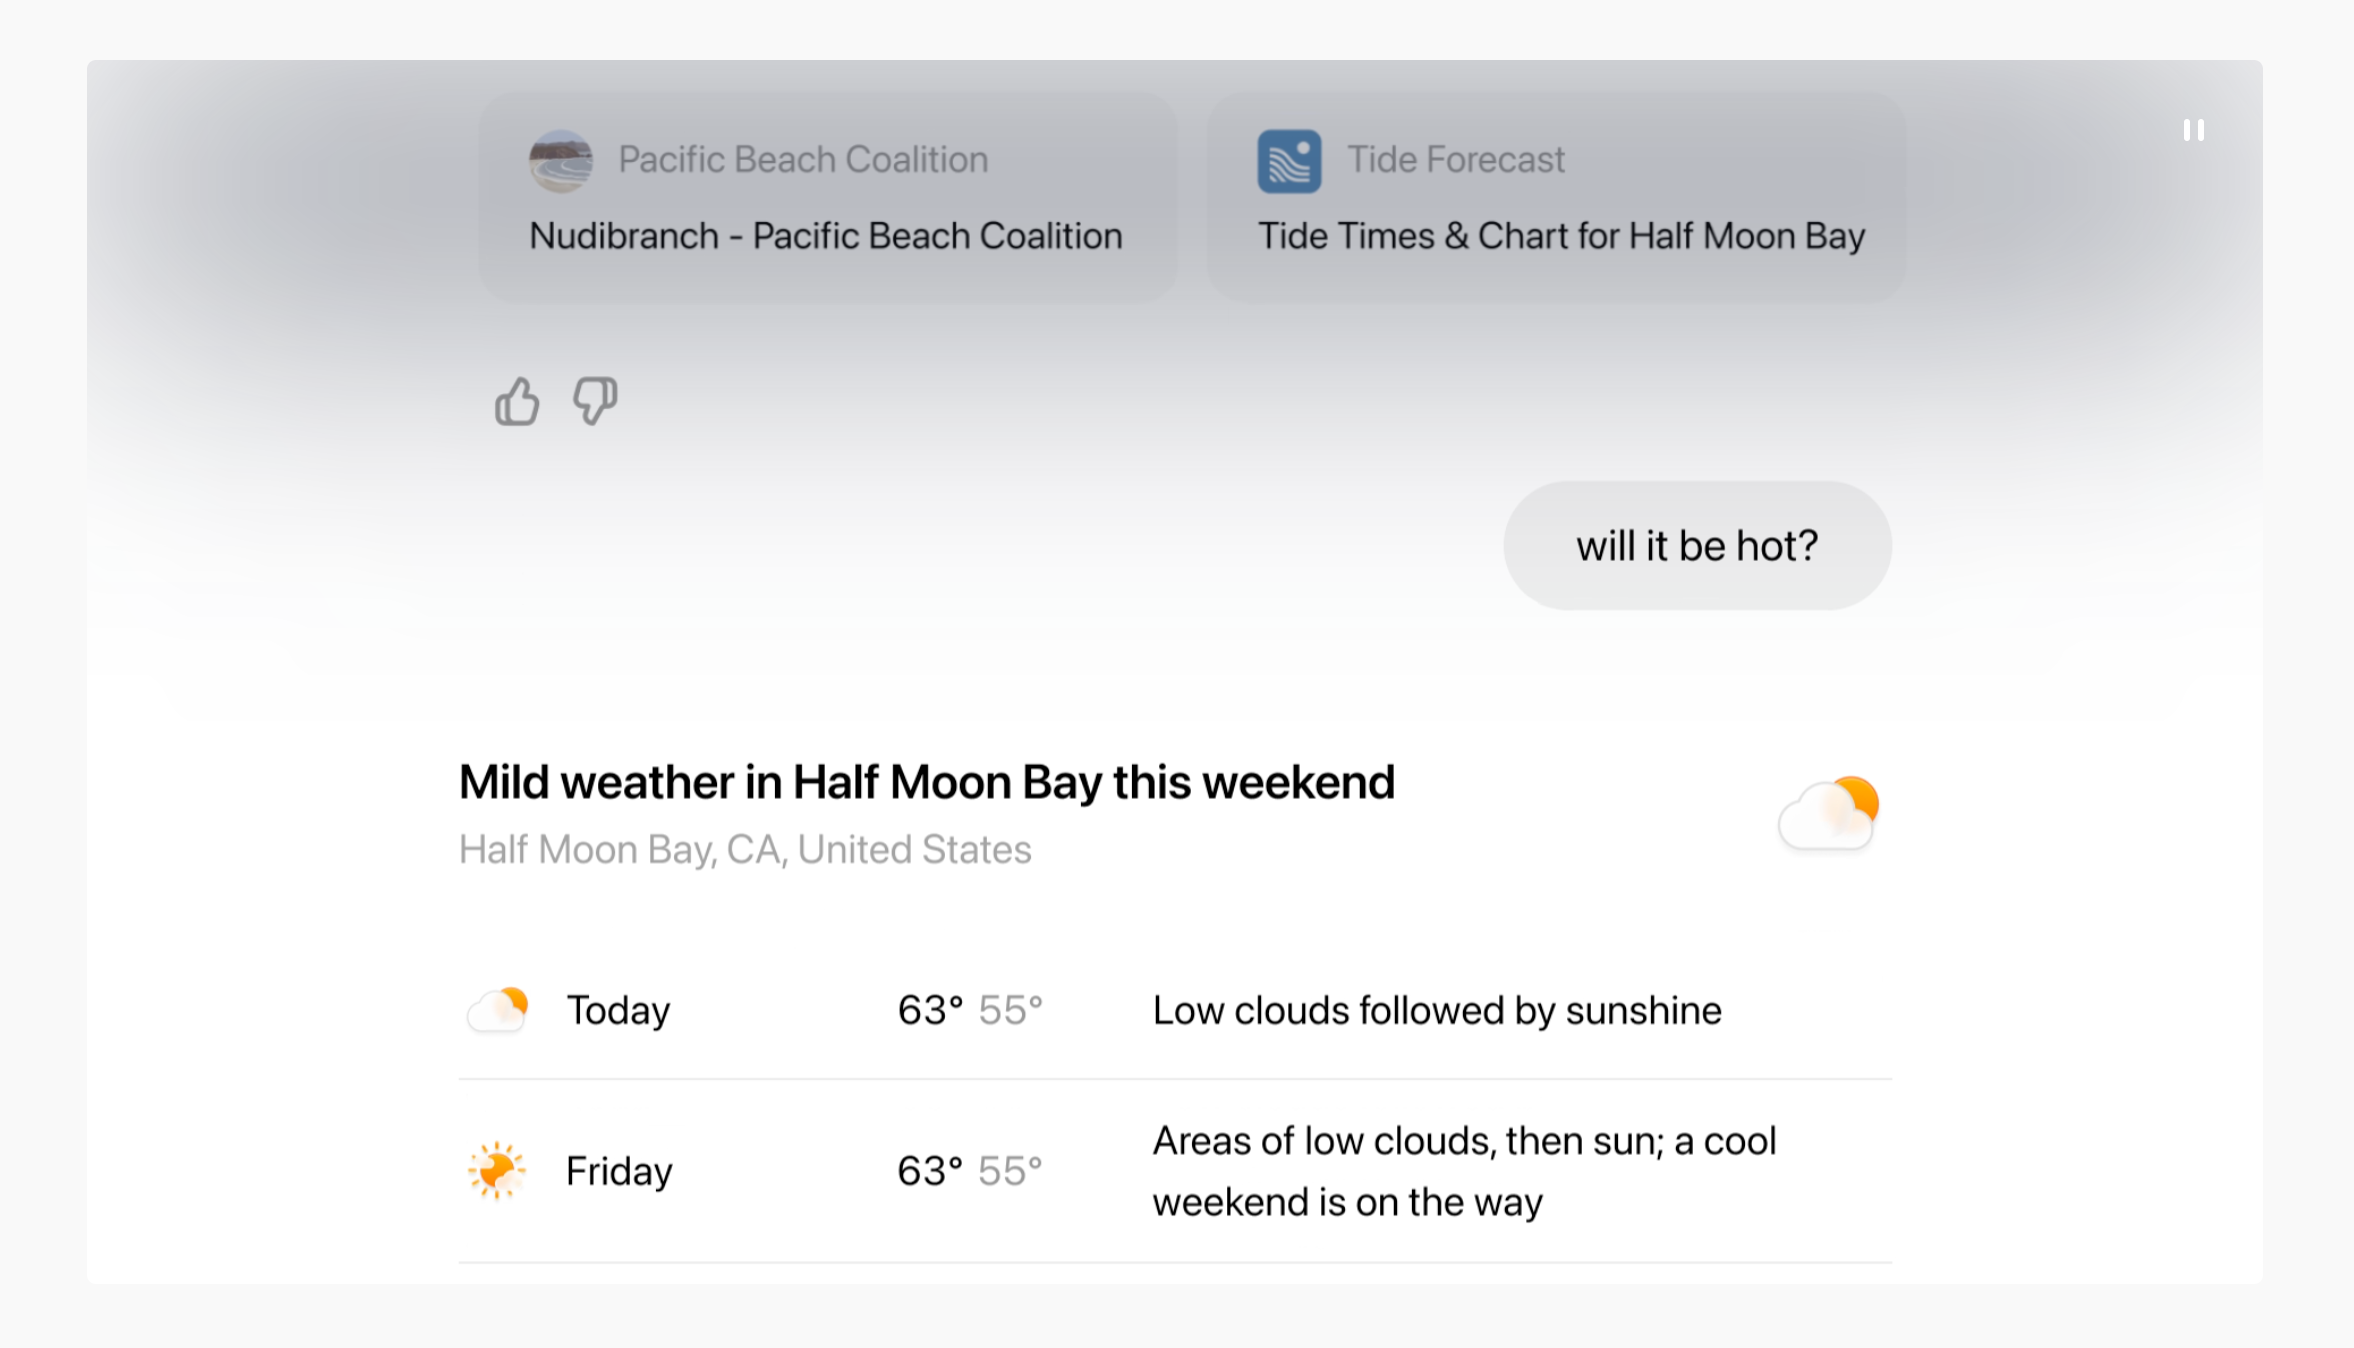This screenshot has width=2354, height=1348.
Task: Click the Pacific Beach Coalition logo thumbnail
Action: click(x=561, y=160)
